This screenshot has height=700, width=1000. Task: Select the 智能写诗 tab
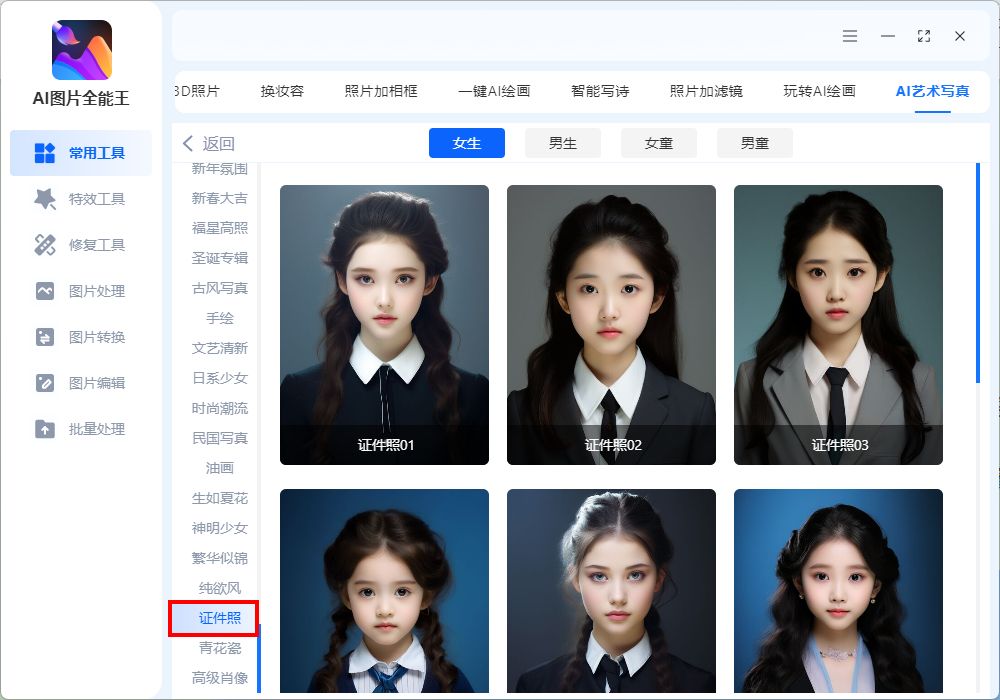[600, 91]
